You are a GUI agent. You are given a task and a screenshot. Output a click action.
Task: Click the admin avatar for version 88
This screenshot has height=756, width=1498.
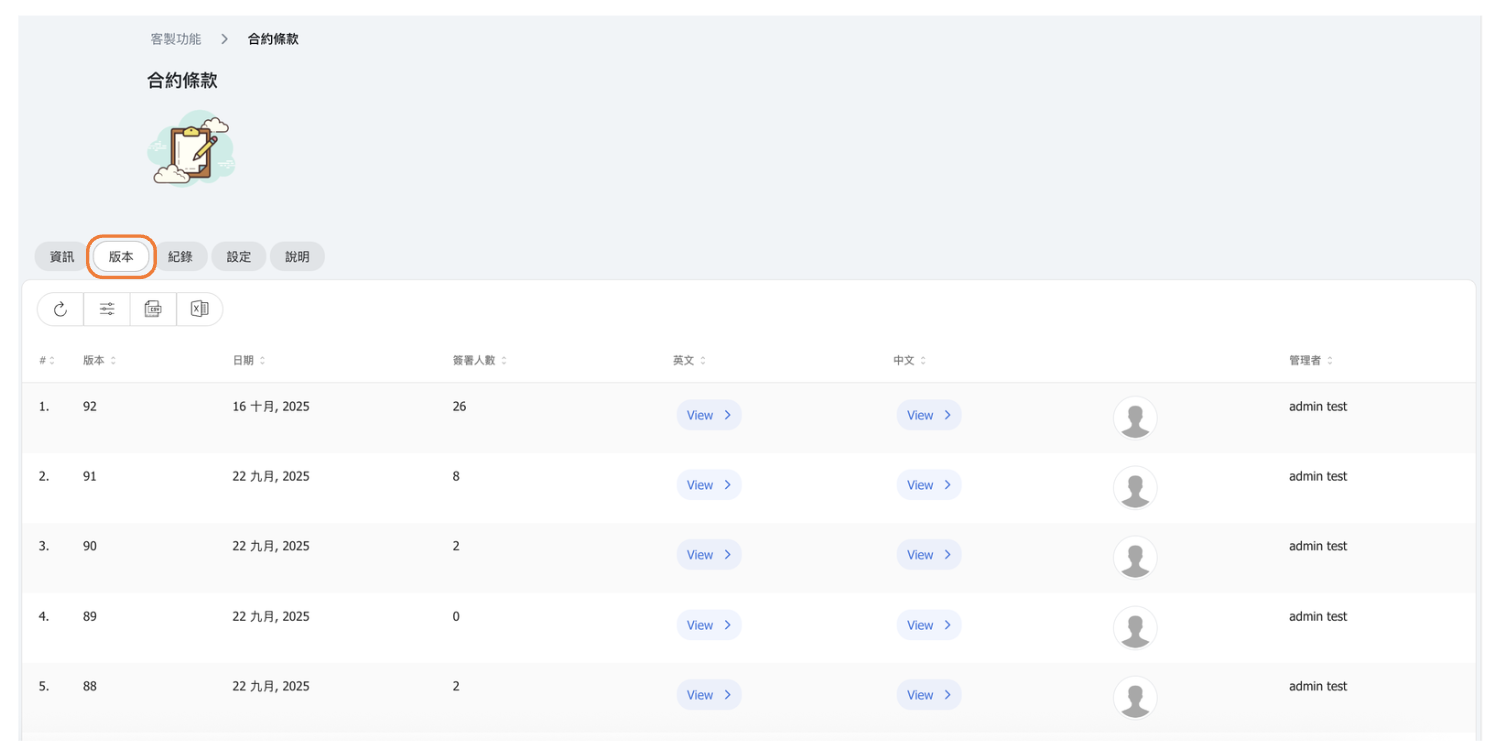[1134, 697]
